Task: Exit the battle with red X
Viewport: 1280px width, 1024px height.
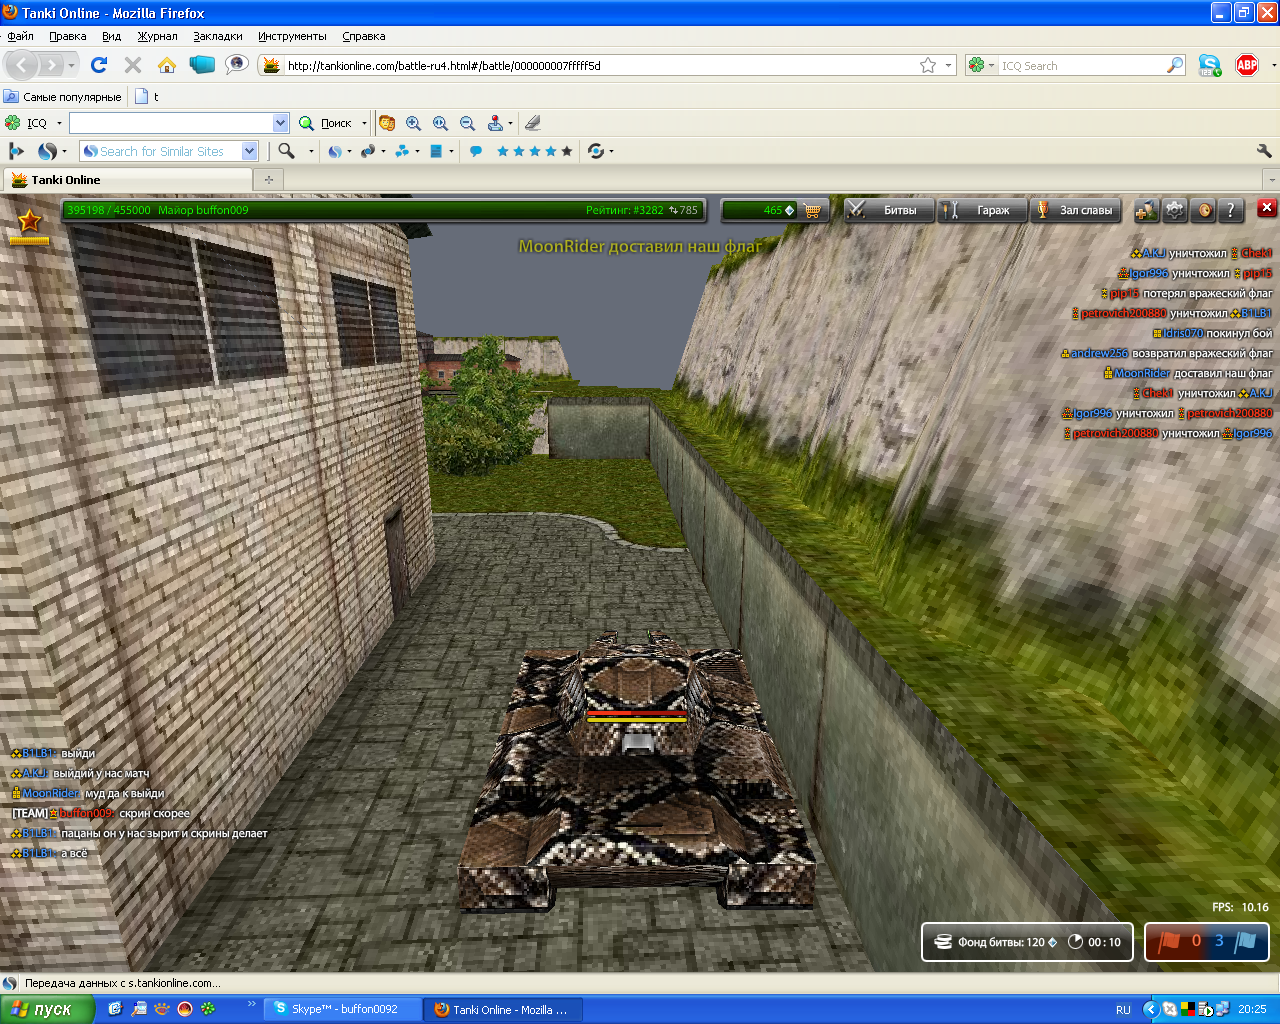Action: [x=1267, y=208]
